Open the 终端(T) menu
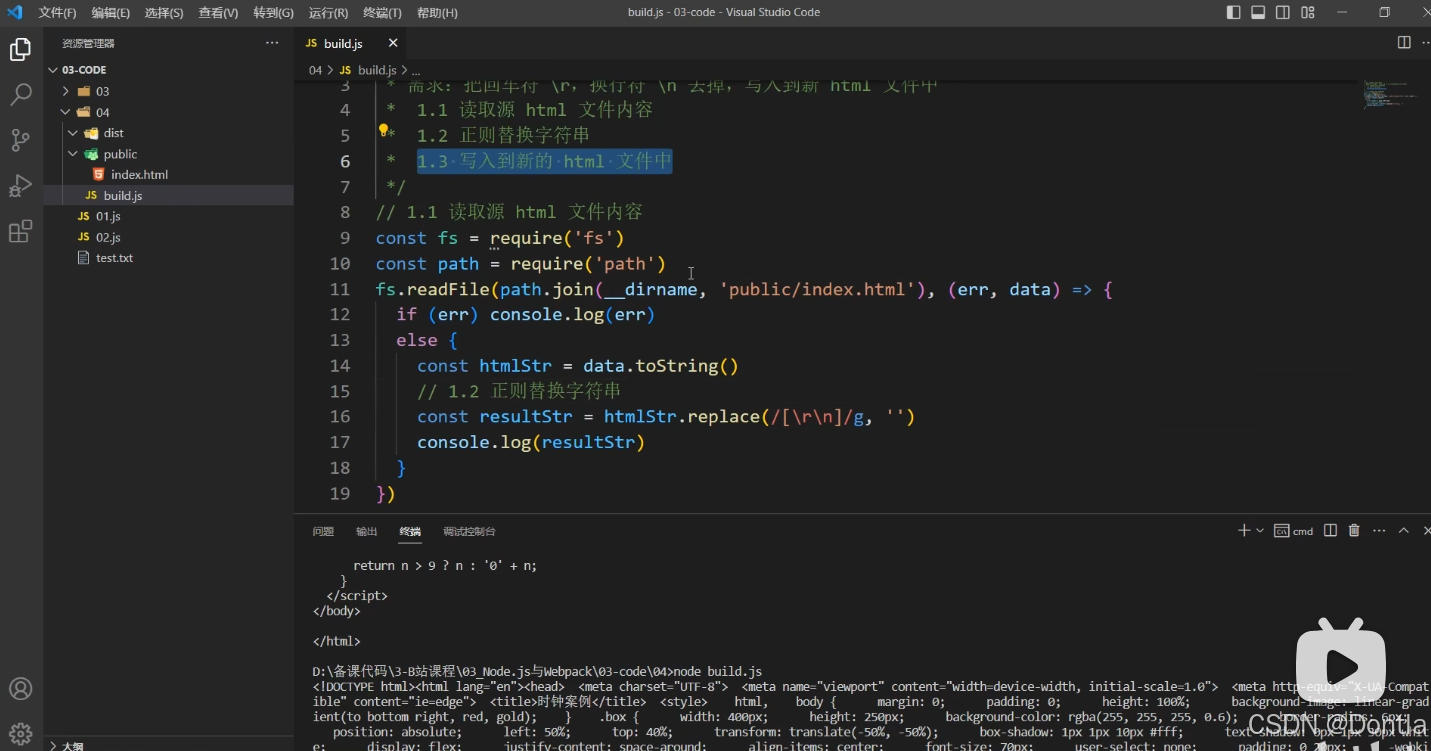Screen dimensions: 1431x751 (382, 12)
